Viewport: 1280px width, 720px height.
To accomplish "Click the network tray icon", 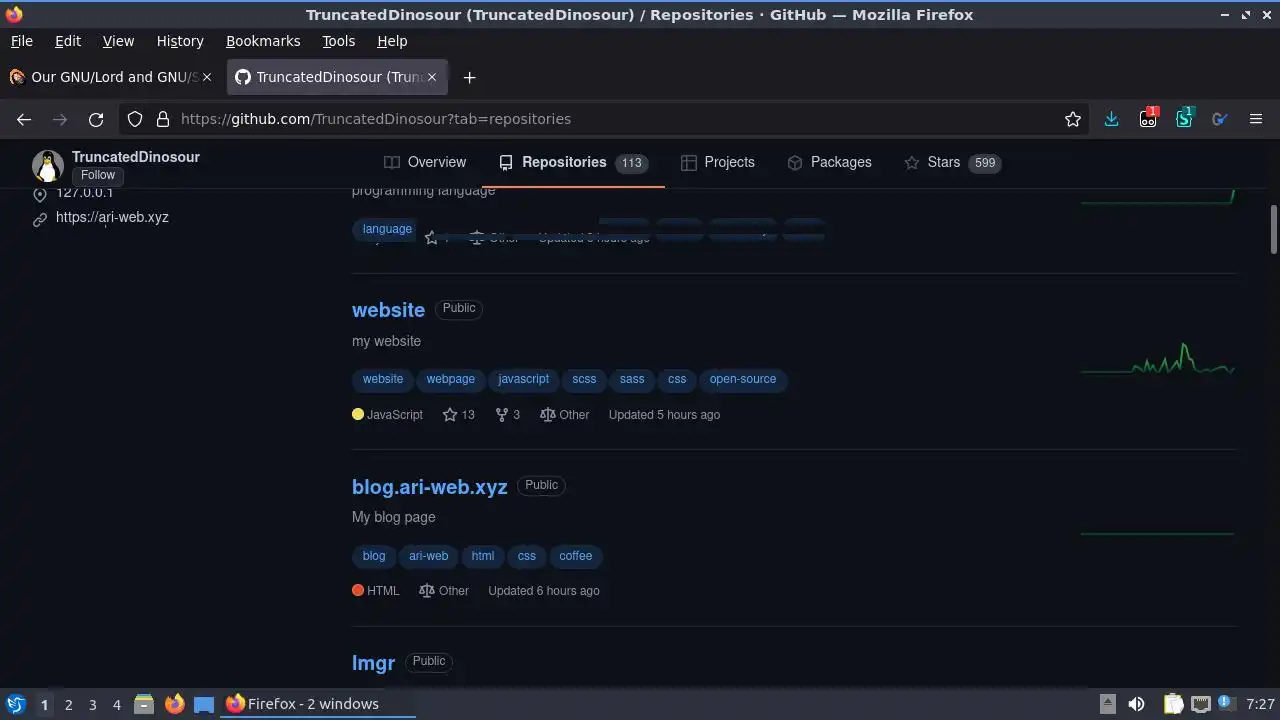I will [x=1201, y=704].
